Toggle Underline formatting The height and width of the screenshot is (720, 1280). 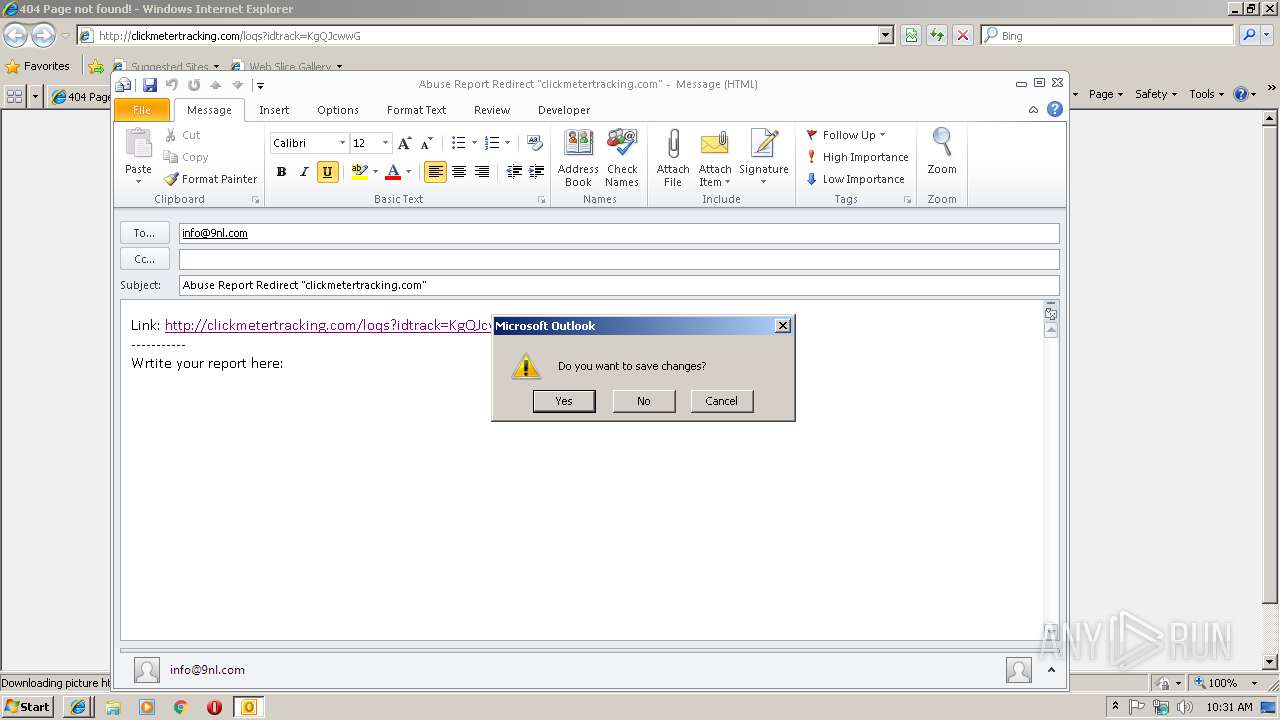(x=327, y=172)
